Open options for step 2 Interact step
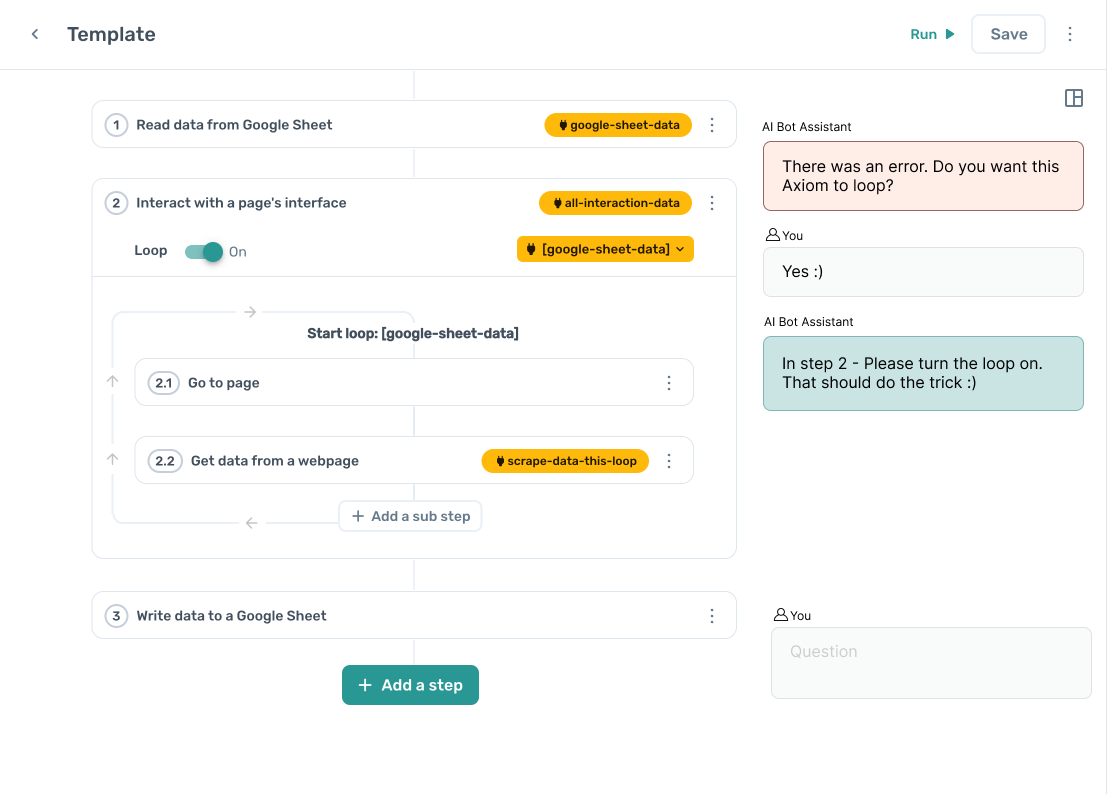1107x794 pixels. tap(712, 203)
